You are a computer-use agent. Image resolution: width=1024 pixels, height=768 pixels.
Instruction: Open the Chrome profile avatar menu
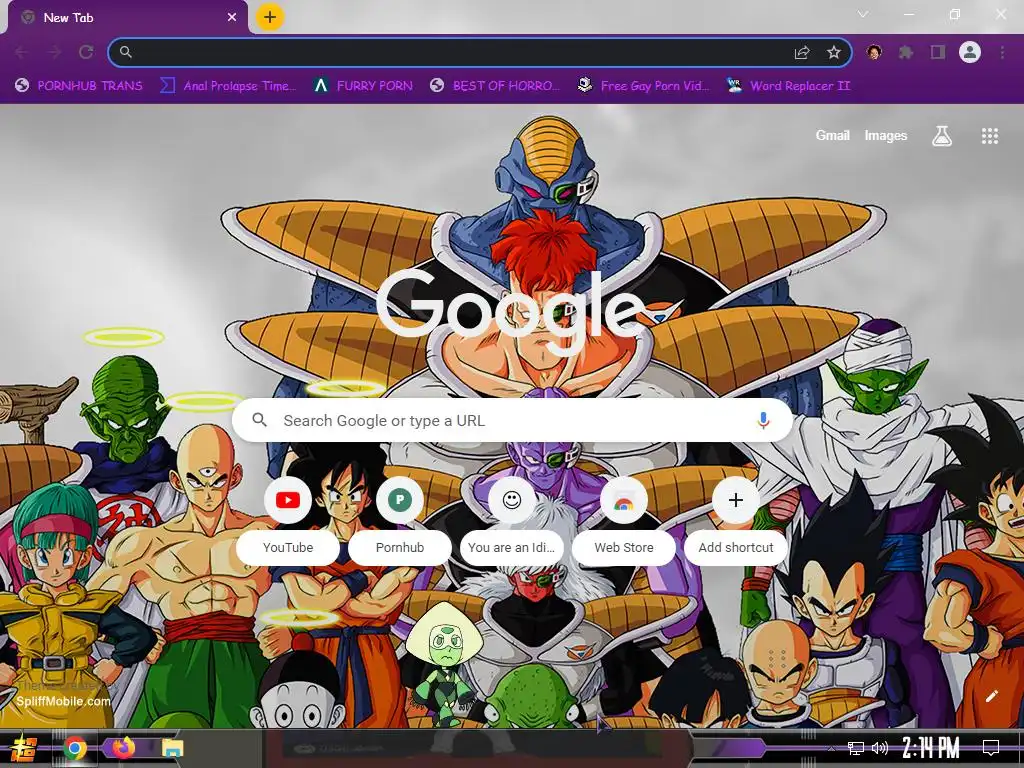pyautogui.click(x=970, y=52)
